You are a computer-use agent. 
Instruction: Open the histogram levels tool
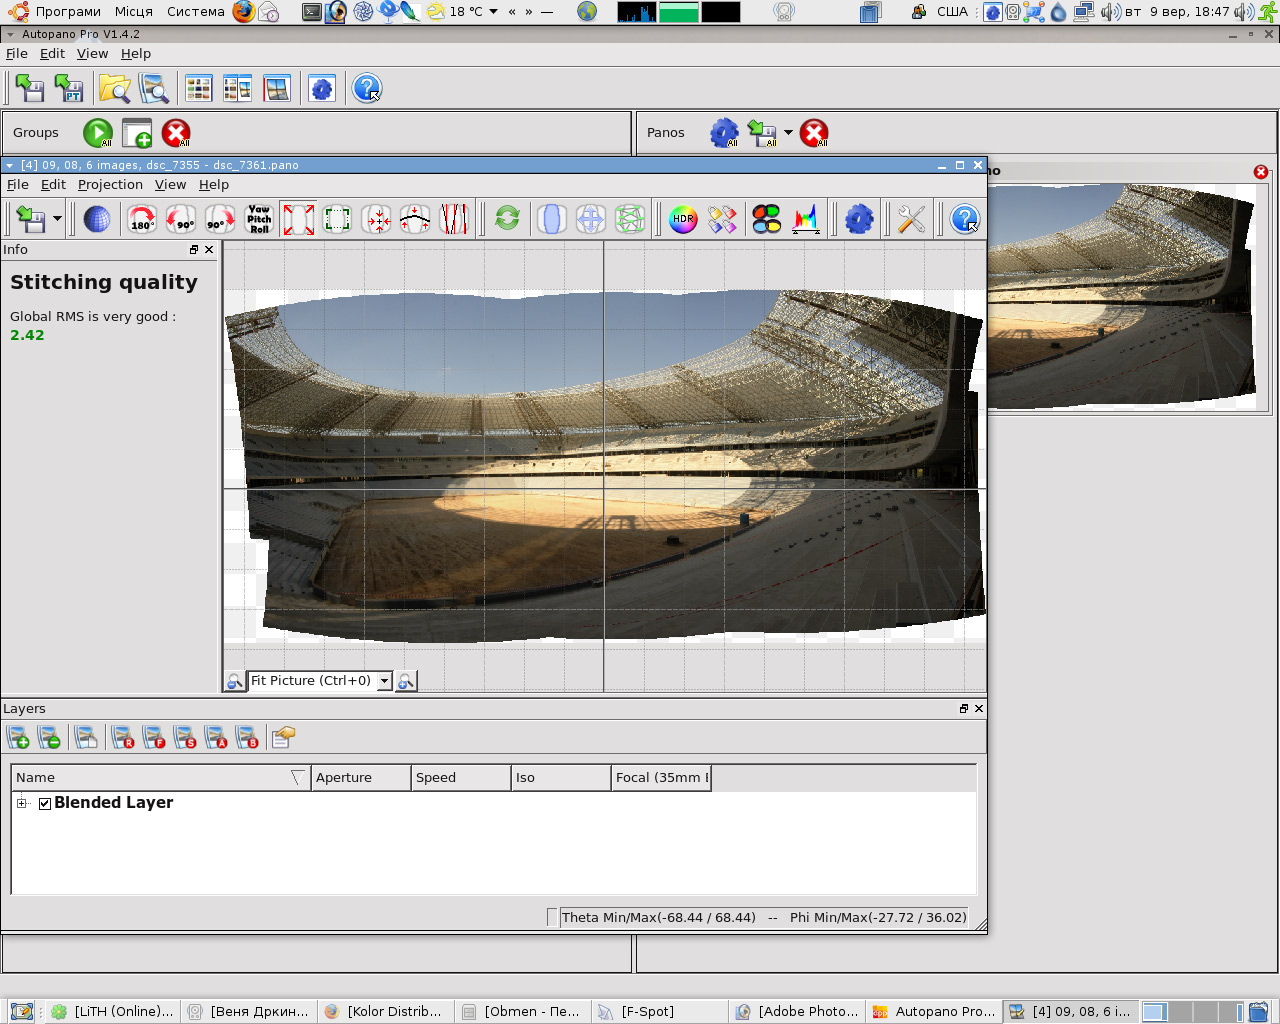(x=806, y=219)
